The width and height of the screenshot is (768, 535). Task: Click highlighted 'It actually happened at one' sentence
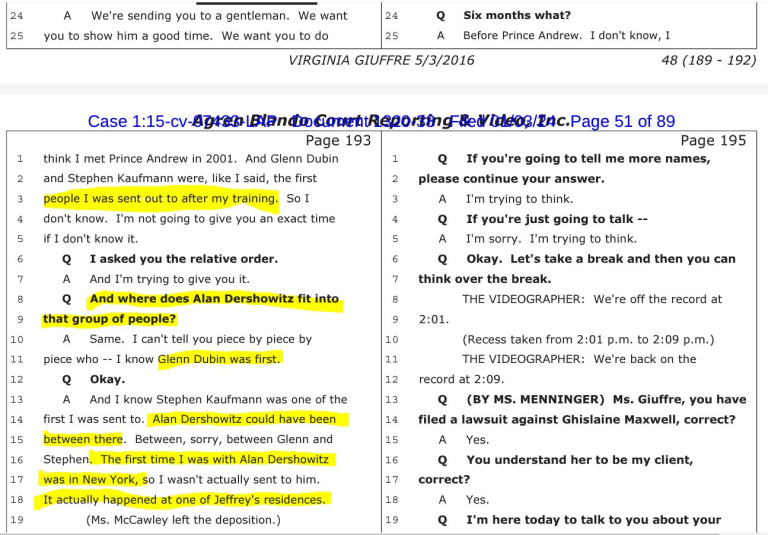point(184,499)
